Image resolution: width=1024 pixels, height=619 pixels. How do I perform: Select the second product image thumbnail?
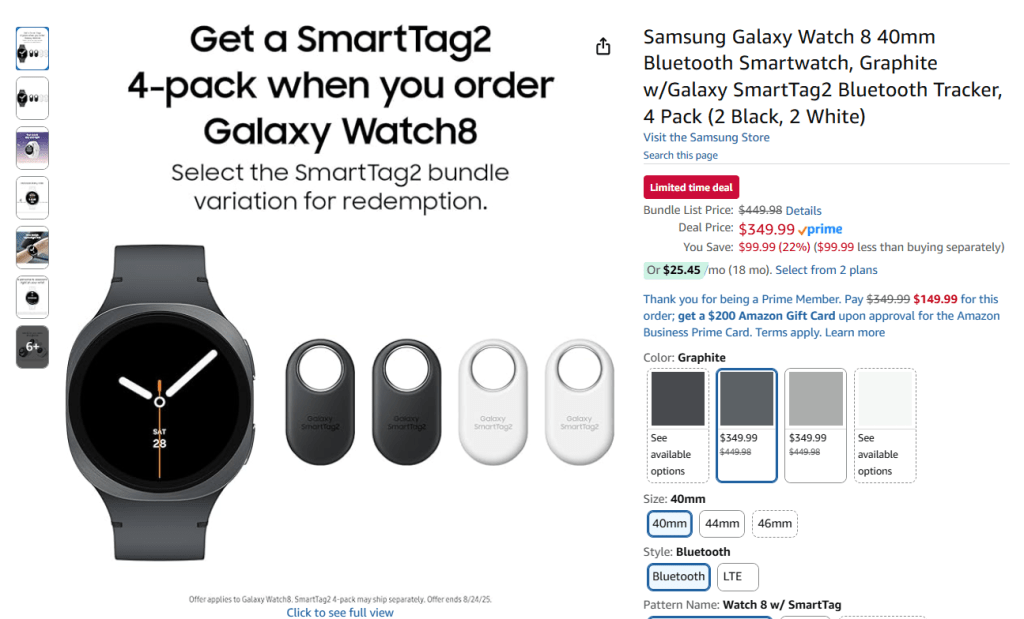32,98
